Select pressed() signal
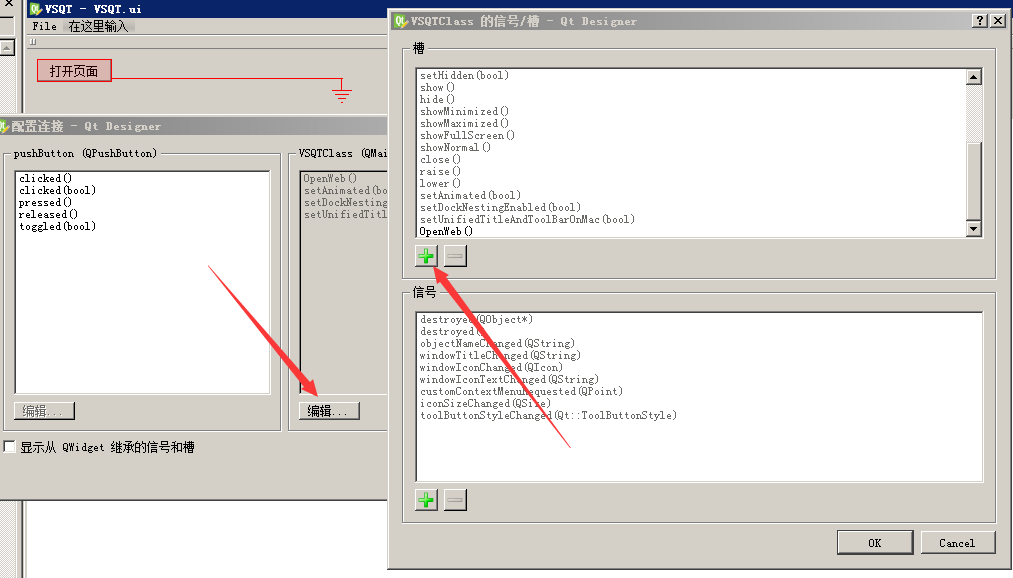The width and height of the screenshot is (1013, 578). (45, 203)
